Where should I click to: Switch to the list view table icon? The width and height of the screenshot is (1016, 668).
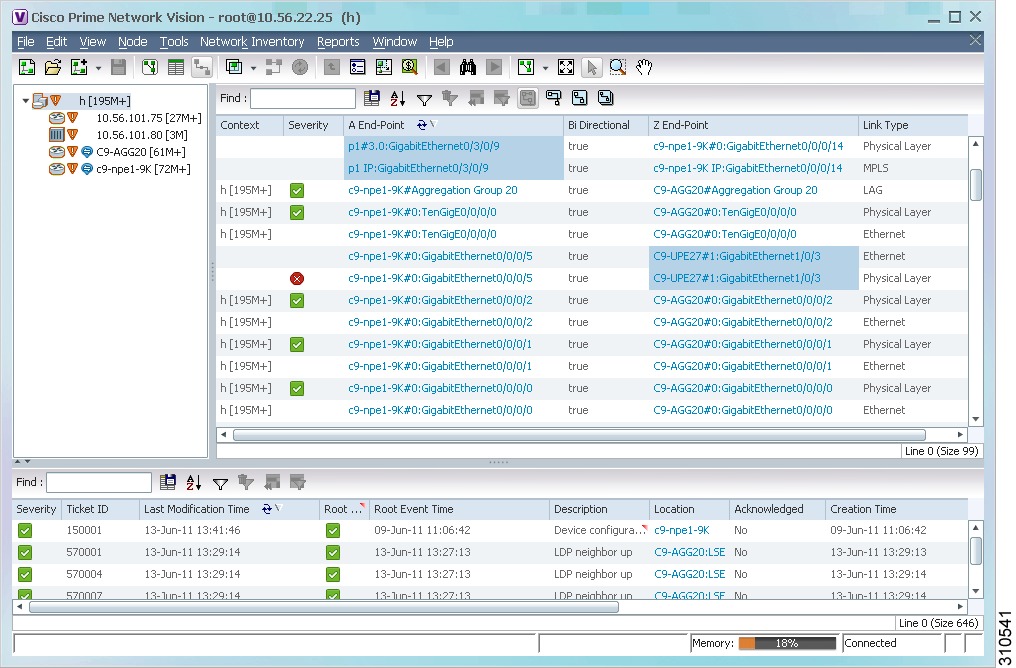pyautogui.click(x=176, y=67)
